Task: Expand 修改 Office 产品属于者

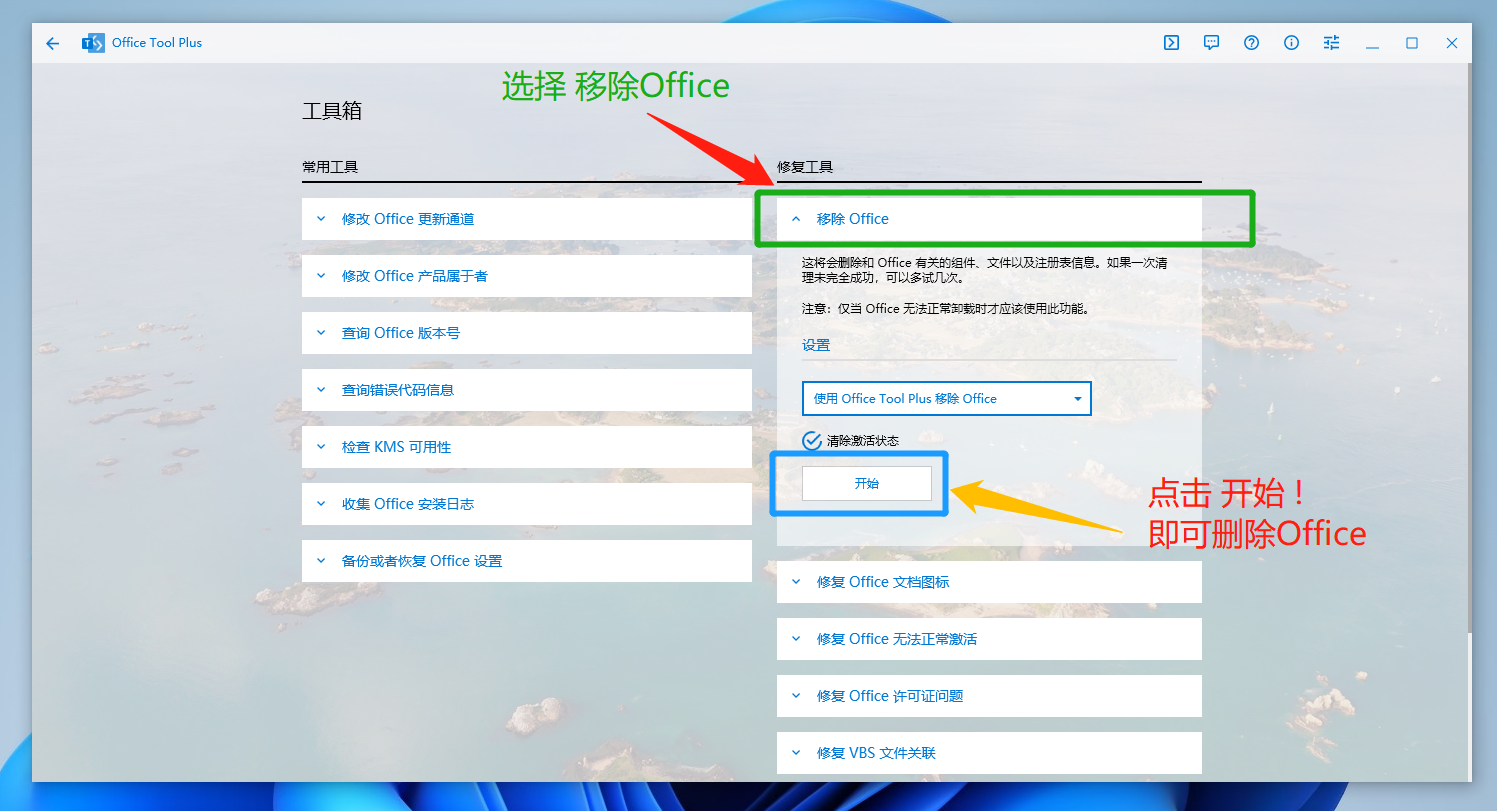Action: (x=527, y=276)
